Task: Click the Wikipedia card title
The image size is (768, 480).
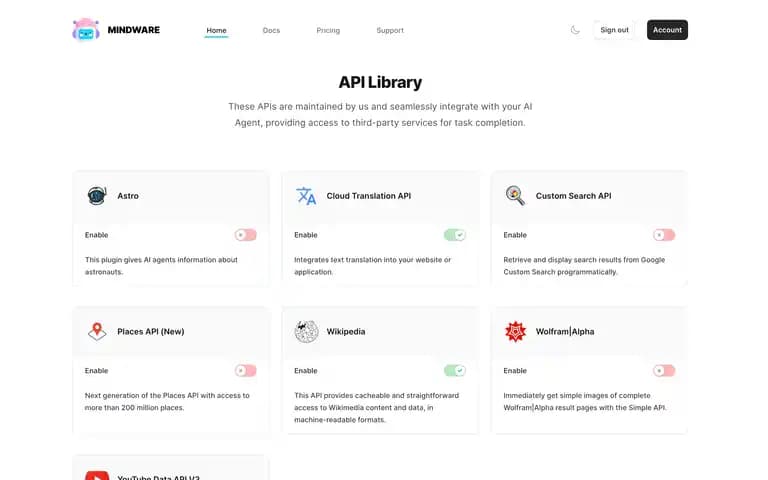Action: 346,332
